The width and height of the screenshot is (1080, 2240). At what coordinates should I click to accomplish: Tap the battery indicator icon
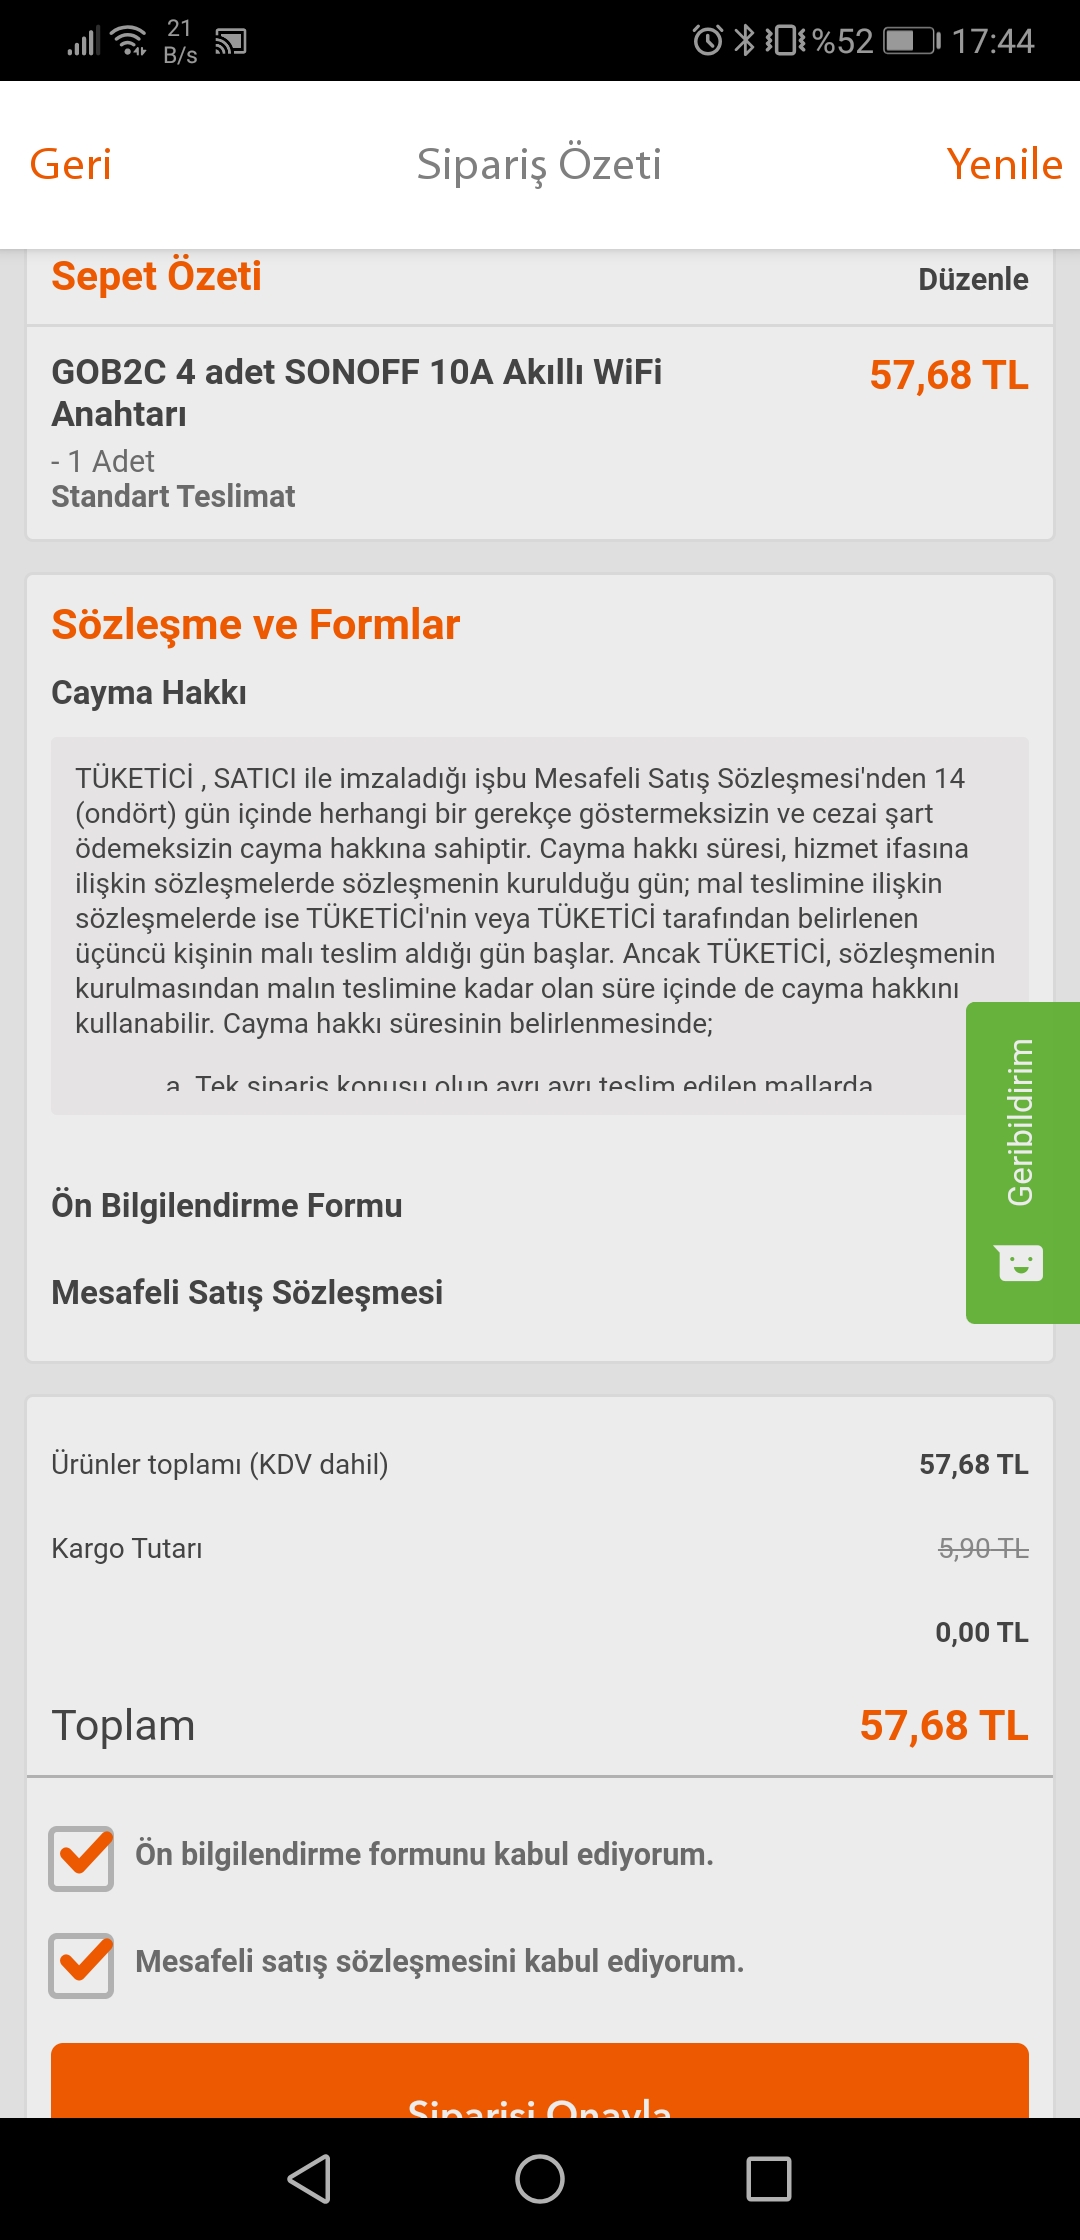pyautogui.click(x=912, y=41)
